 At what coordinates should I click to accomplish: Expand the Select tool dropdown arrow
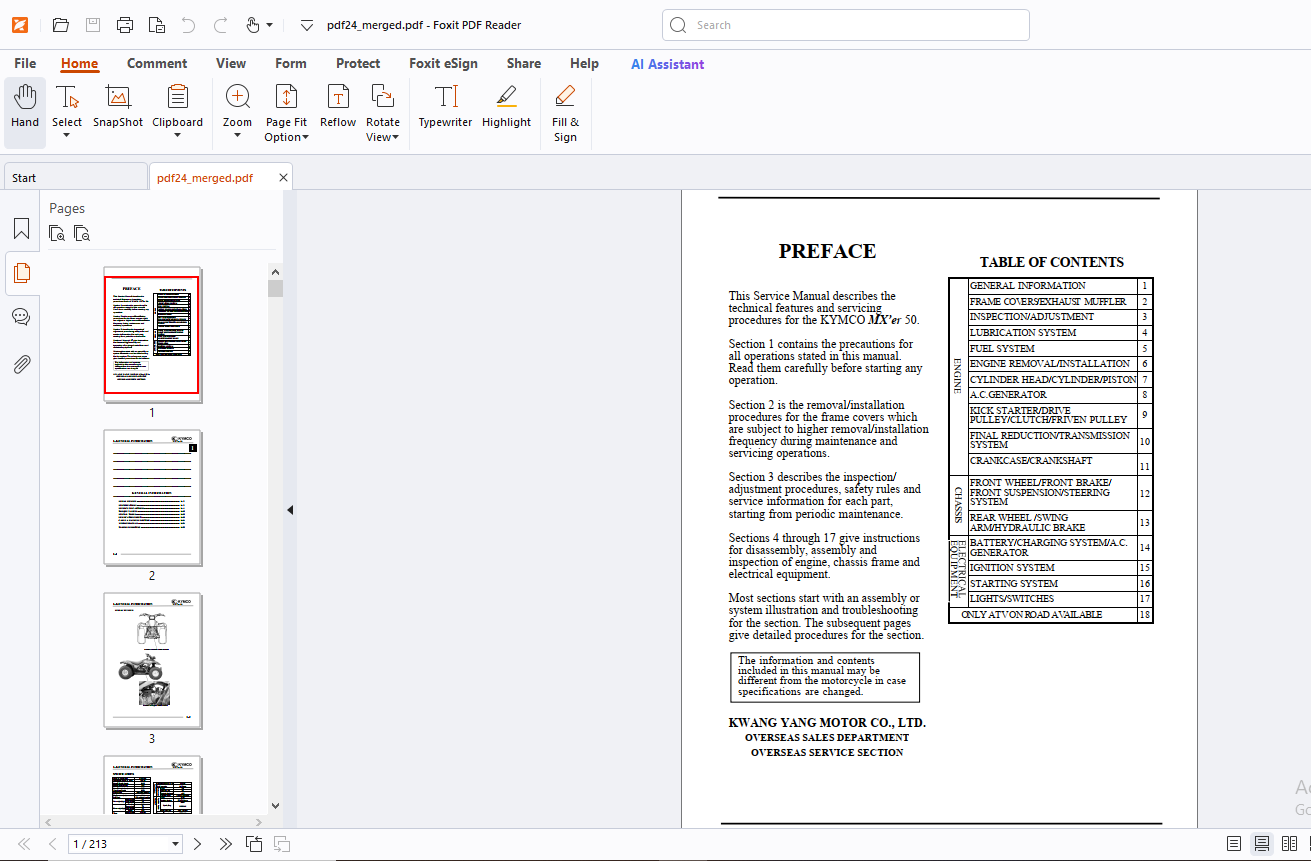67,136
